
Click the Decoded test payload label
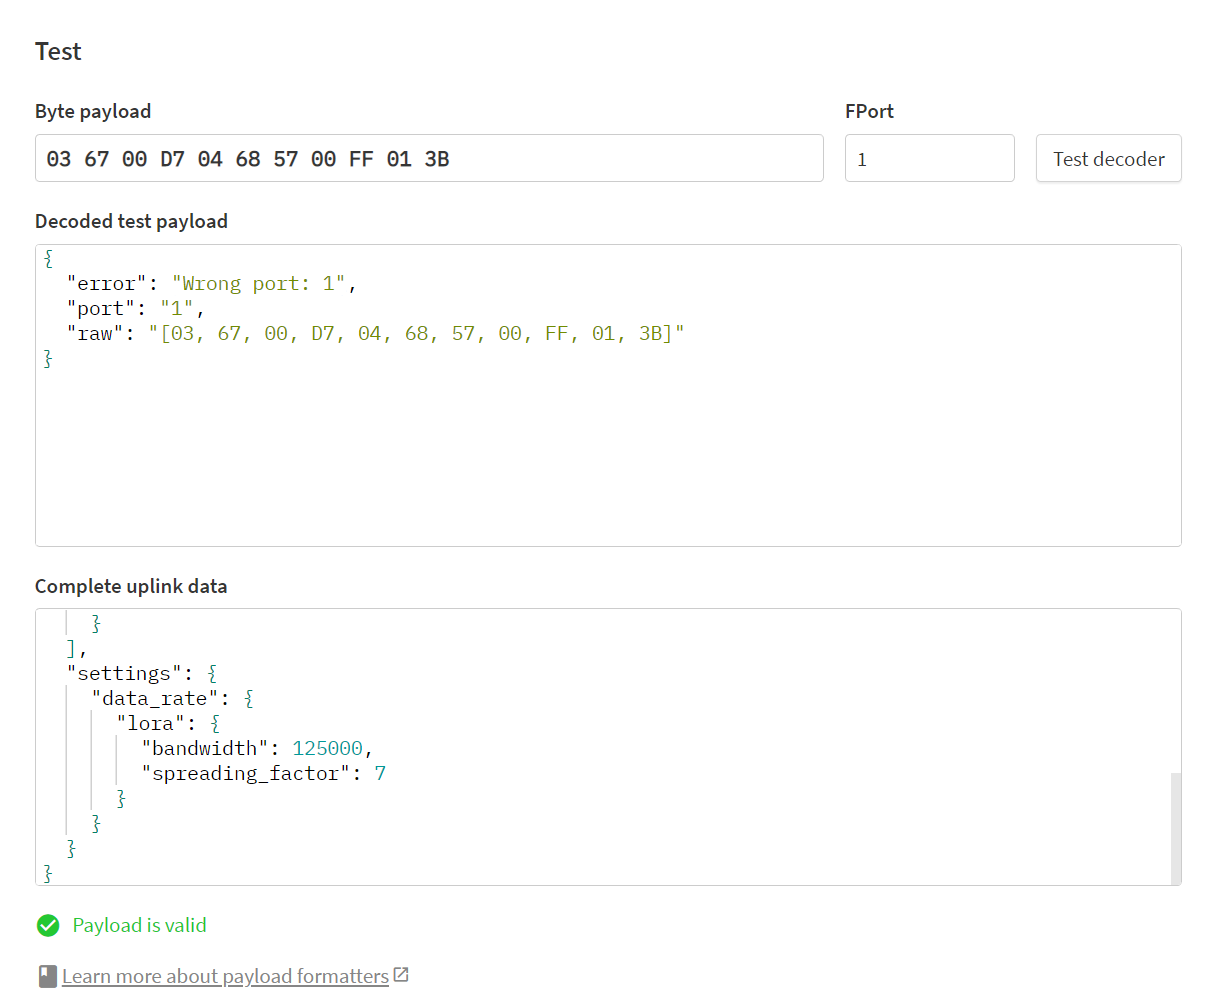(131, 221)
